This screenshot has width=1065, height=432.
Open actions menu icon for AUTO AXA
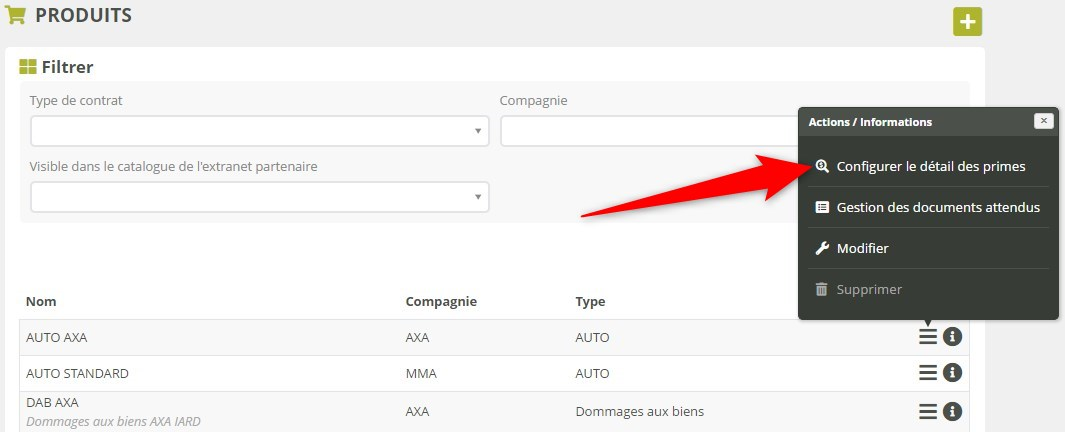(x=928, y=337)
